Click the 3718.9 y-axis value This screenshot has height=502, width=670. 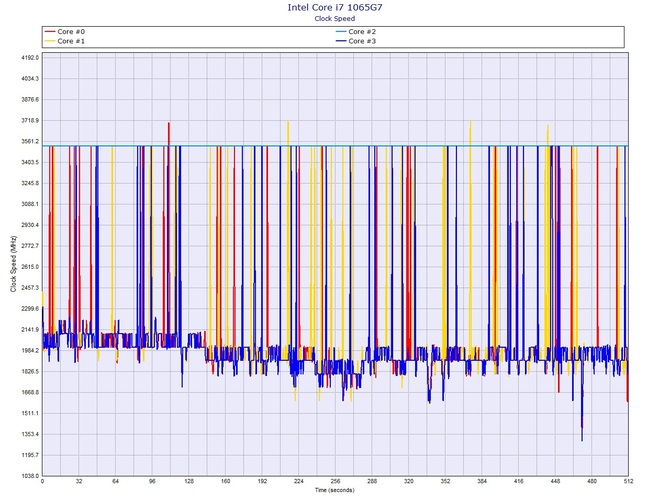[x=30, y=120]
